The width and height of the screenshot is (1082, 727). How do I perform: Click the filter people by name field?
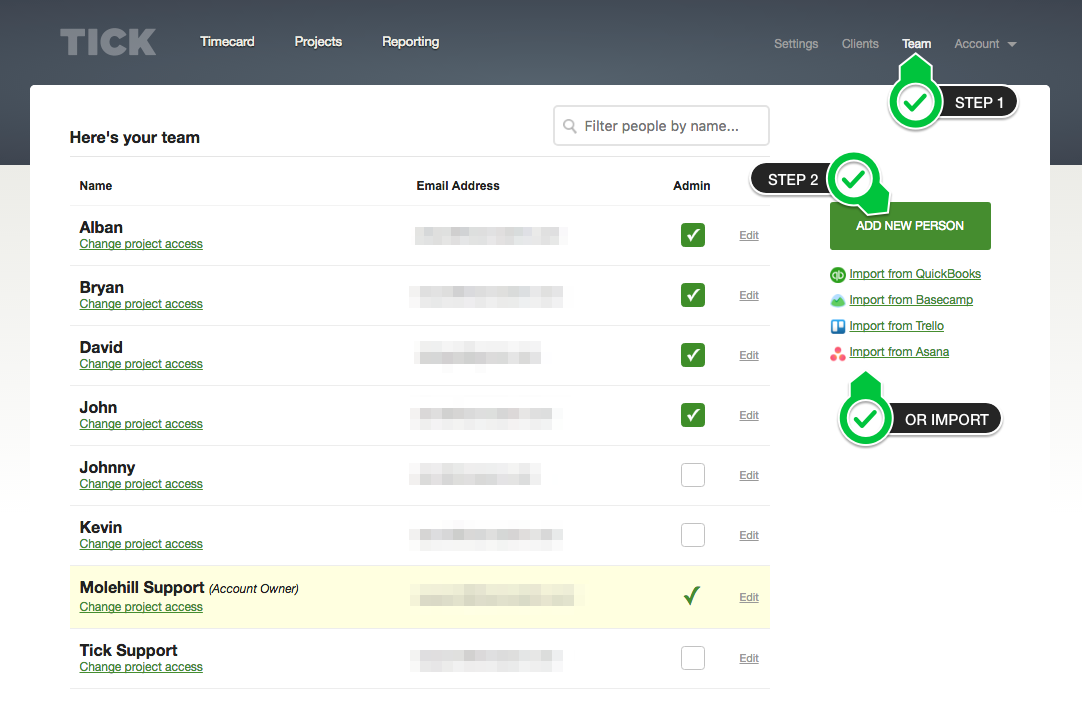[660, 125]
